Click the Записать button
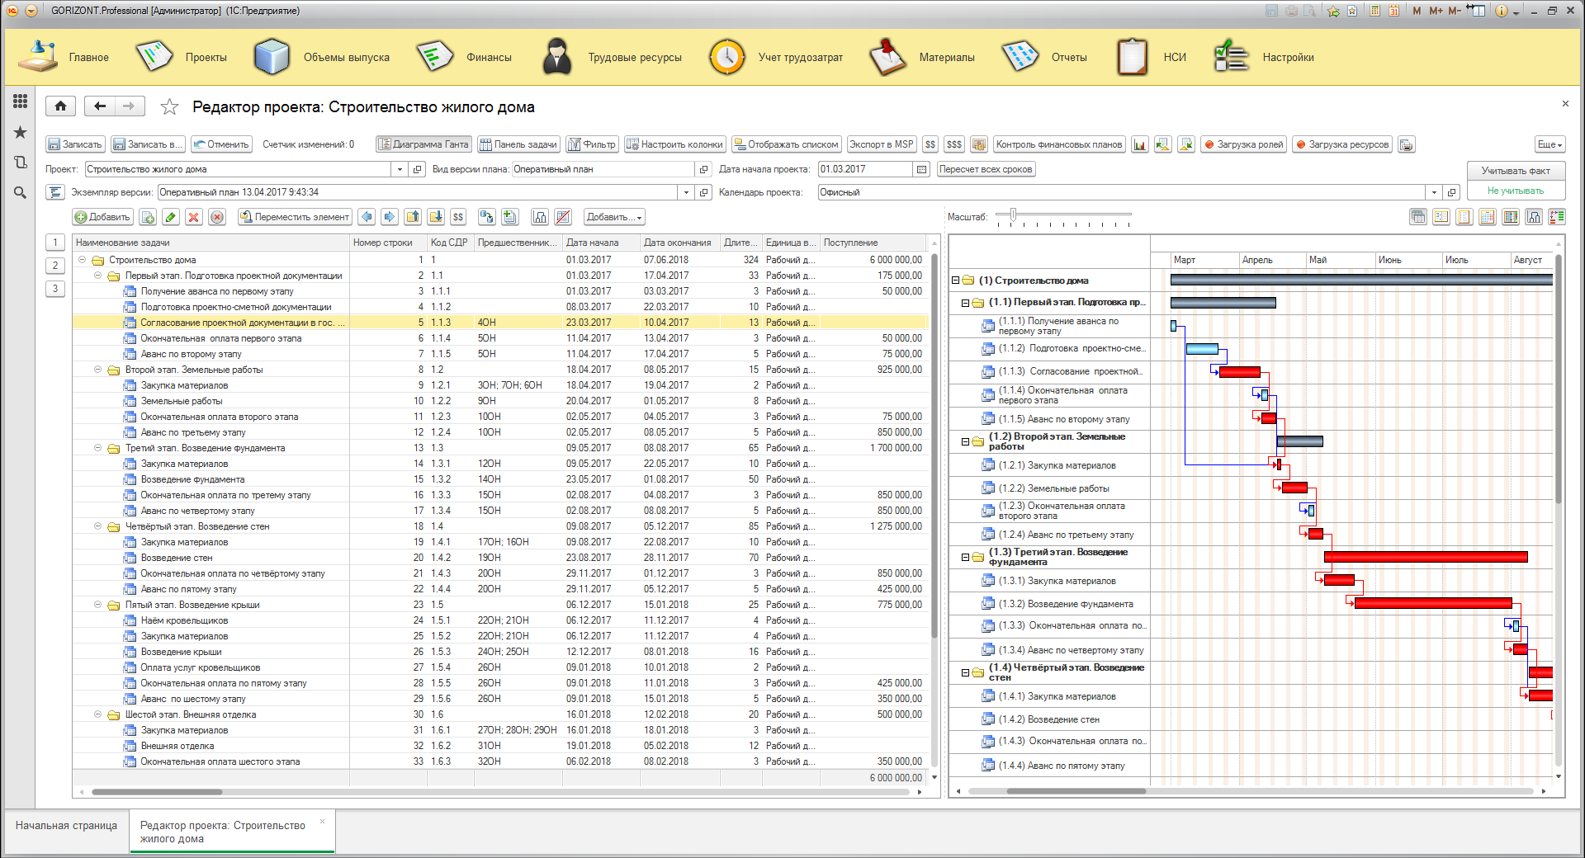This screenshot has height=858, width=1585. pyautogui.click(x=75, y=144)
